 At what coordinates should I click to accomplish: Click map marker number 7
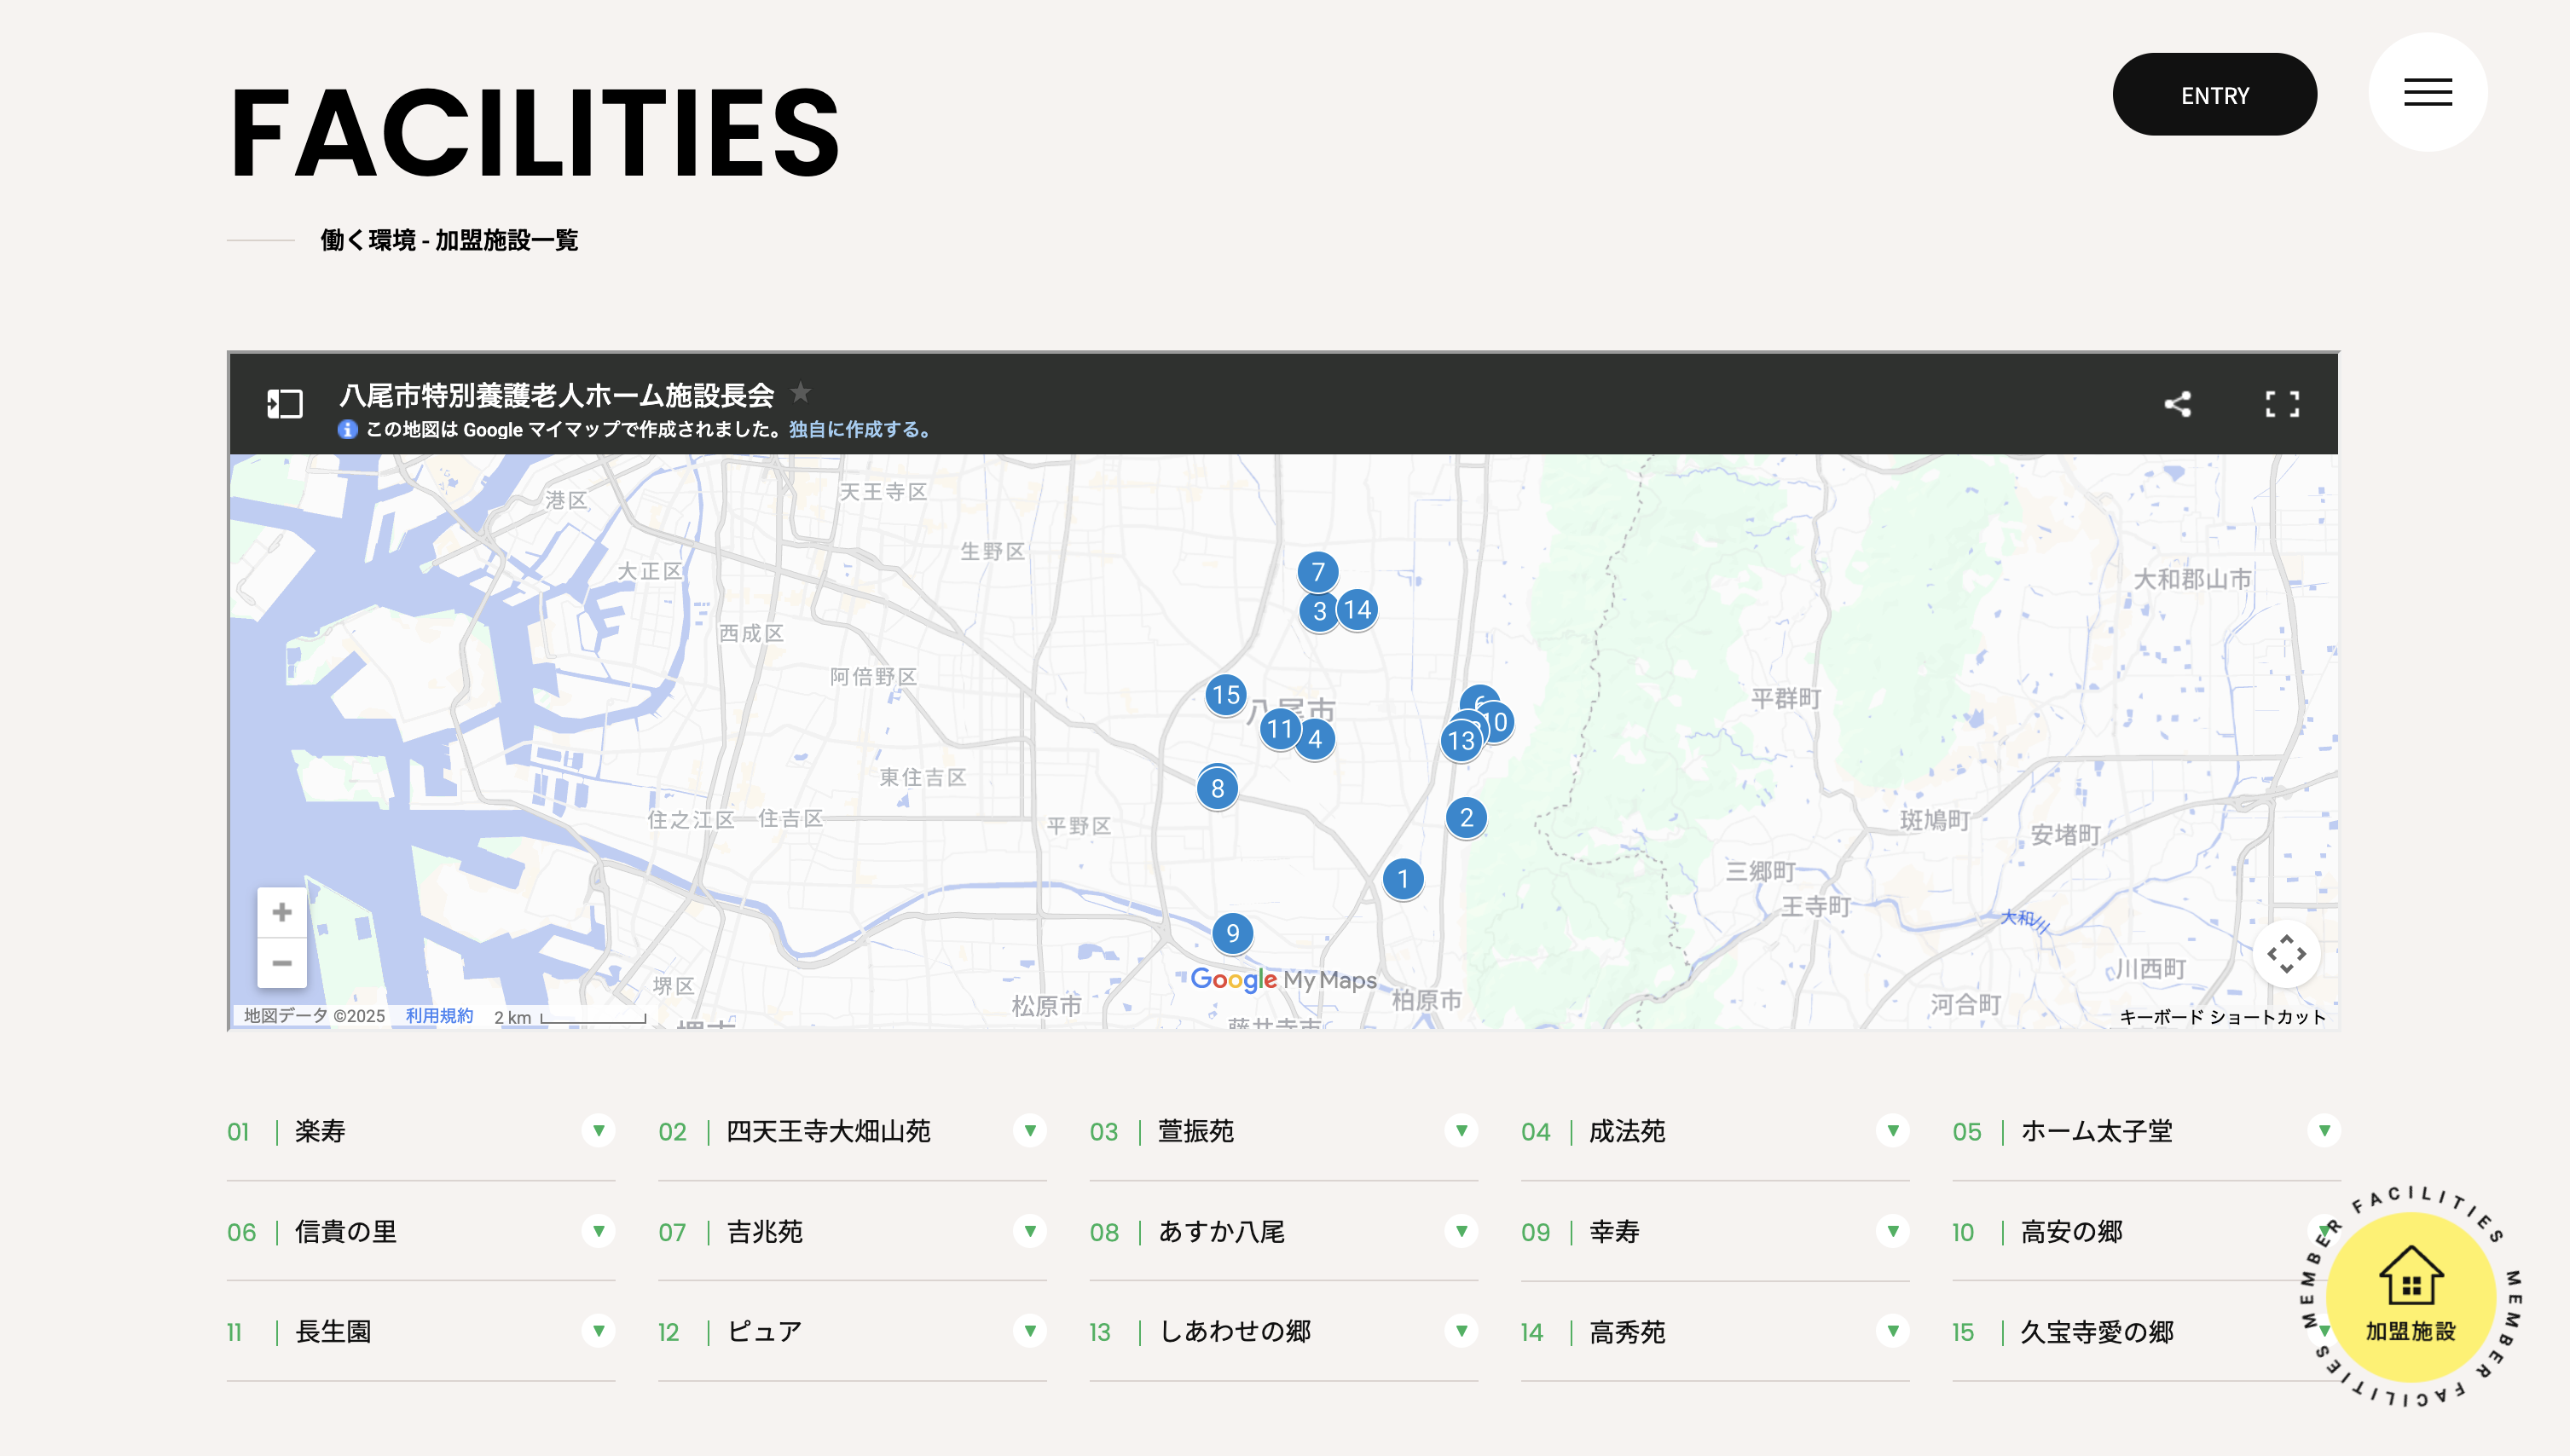[1317, 572]
